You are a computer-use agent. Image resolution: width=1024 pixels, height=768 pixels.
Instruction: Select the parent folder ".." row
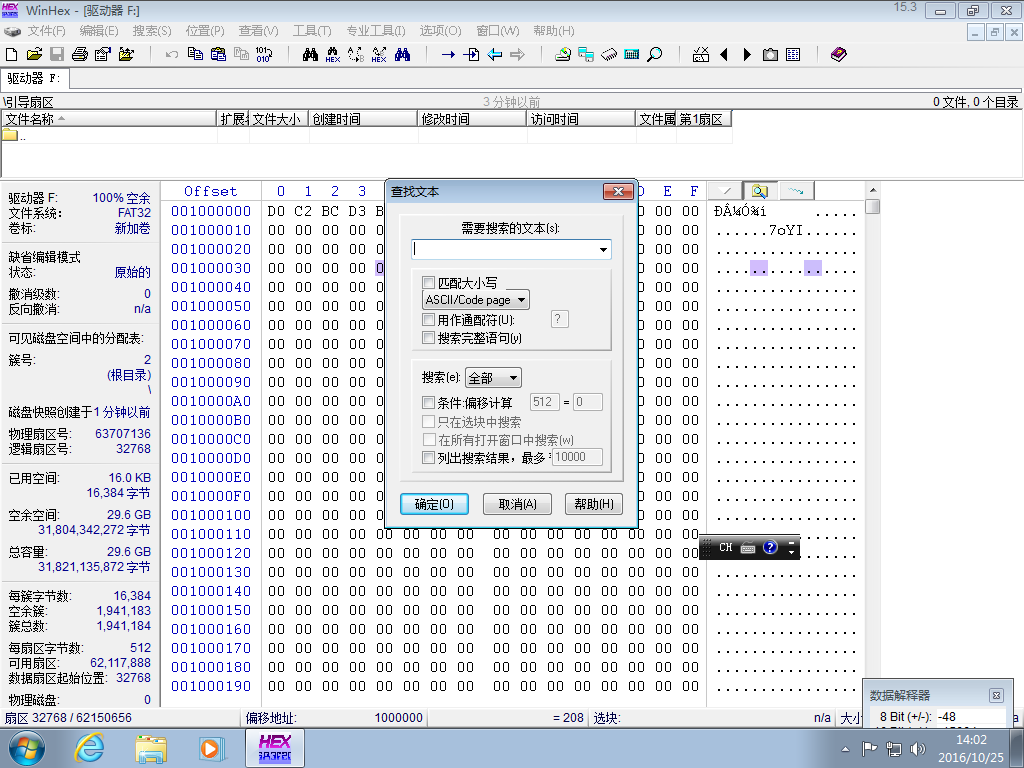[x=14, y=136]
